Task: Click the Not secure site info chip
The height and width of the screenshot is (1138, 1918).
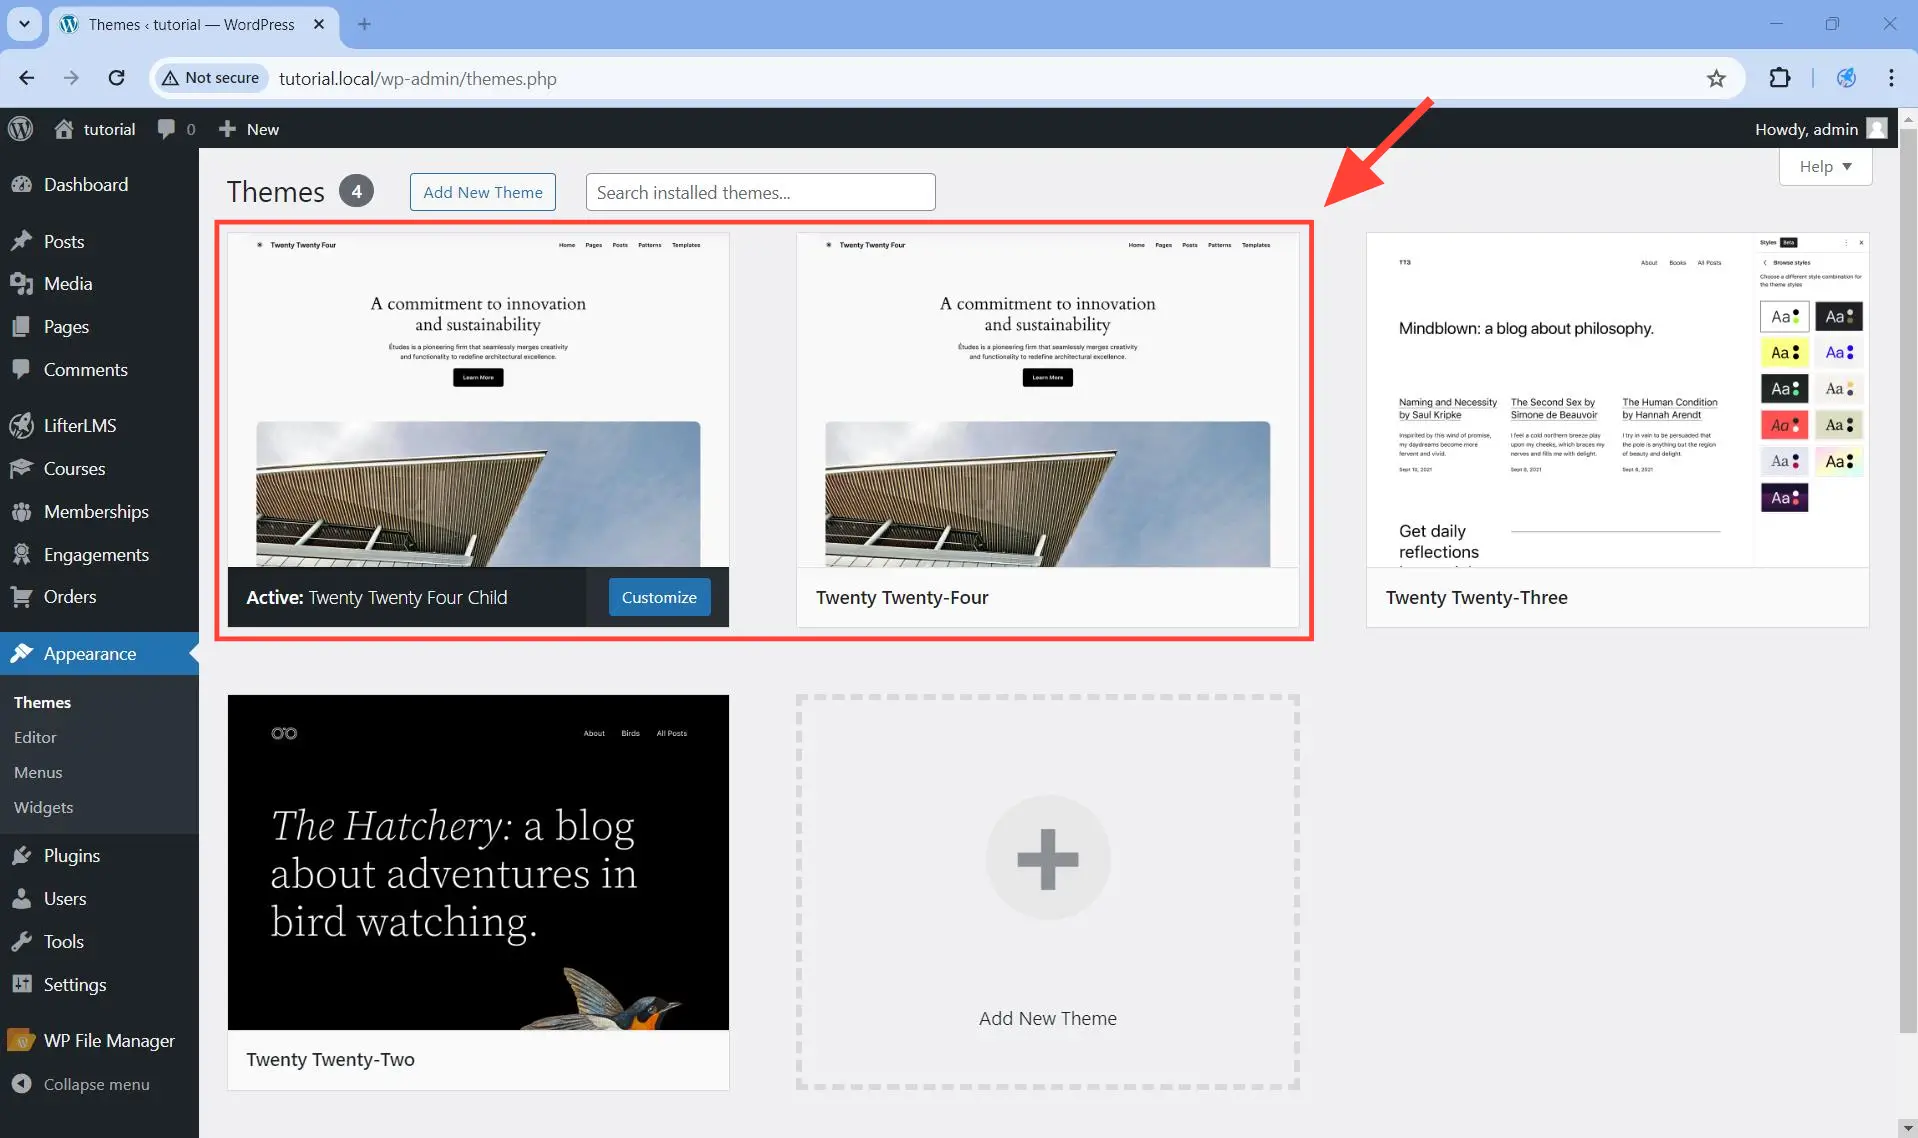Action: 210,78
